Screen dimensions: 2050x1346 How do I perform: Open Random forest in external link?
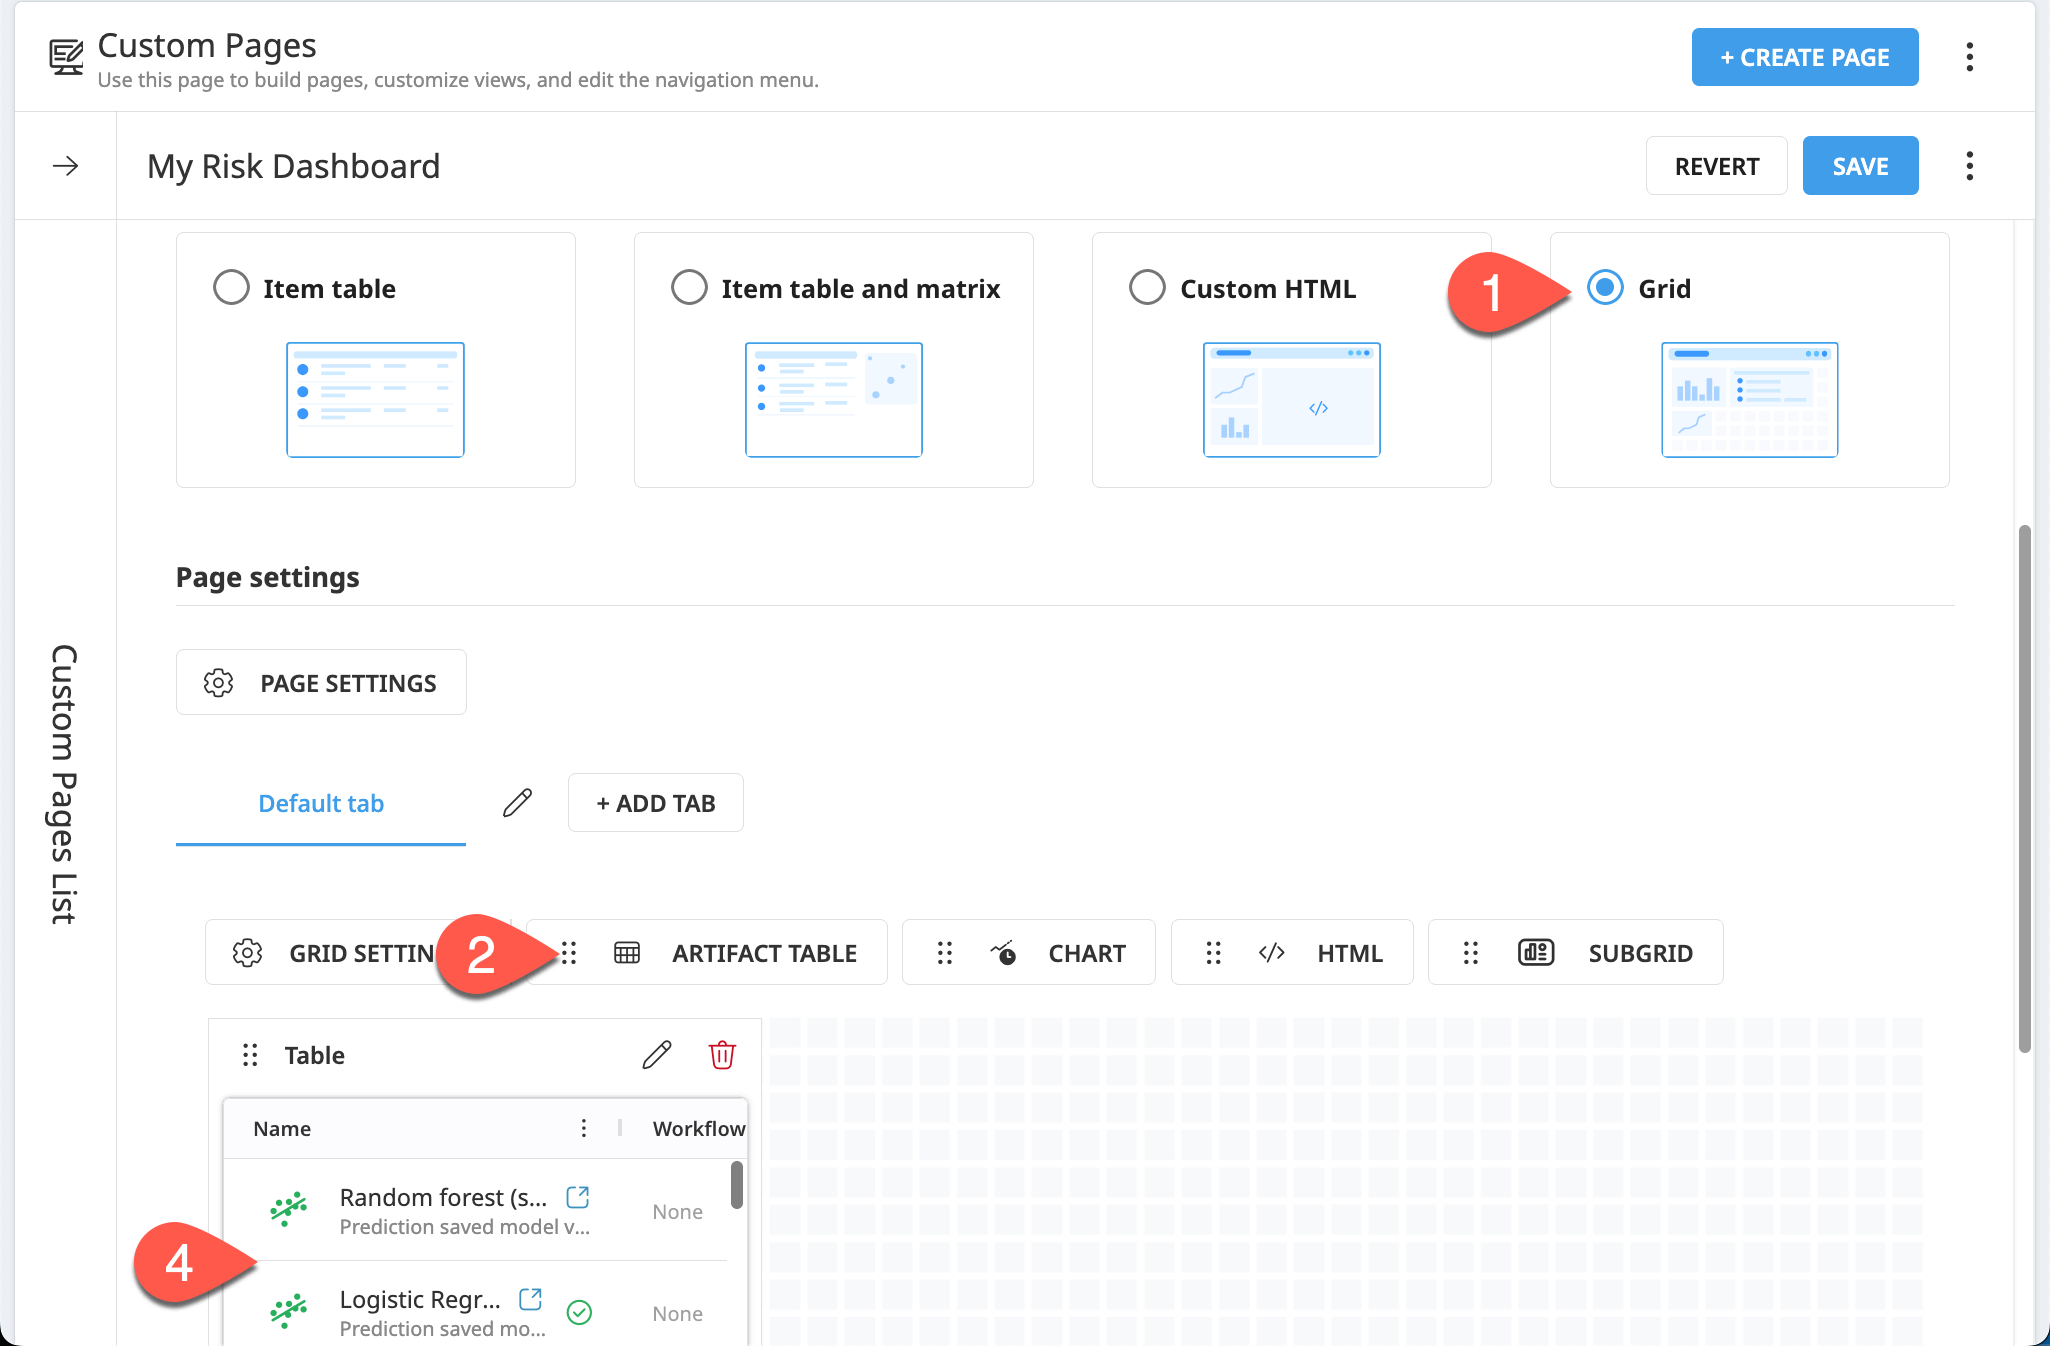[578, 1197]
